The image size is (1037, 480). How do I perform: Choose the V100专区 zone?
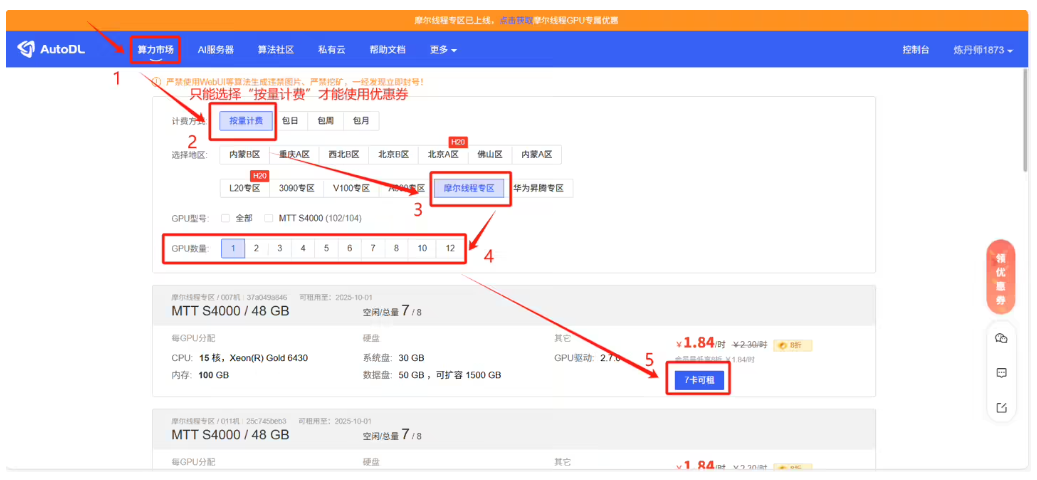(x=351, y=188)
